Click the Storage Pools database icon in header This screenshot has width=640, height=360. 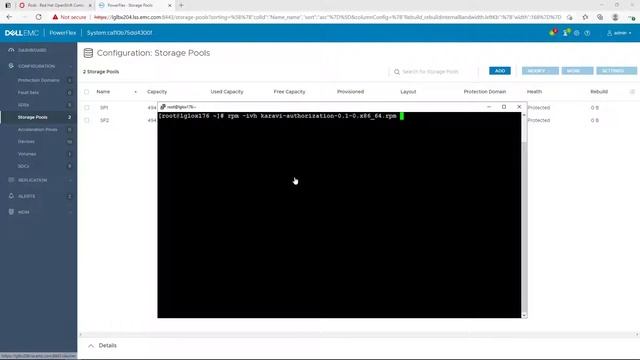[x=88, y=53]
